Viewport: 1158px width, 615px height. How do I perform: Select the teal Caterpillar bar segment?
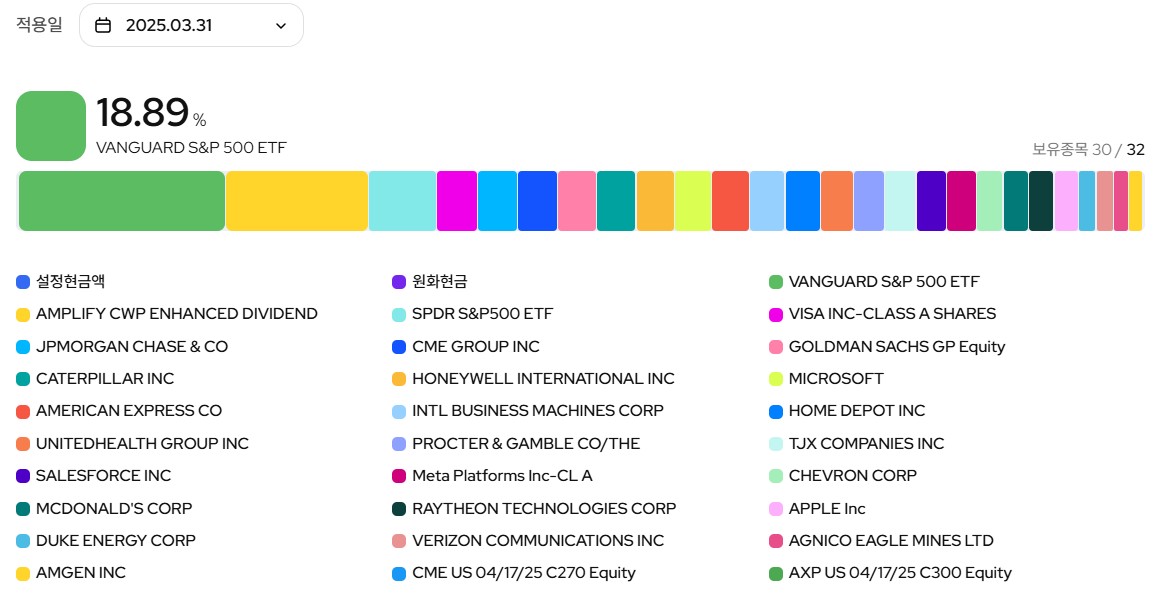click(616, 201)
